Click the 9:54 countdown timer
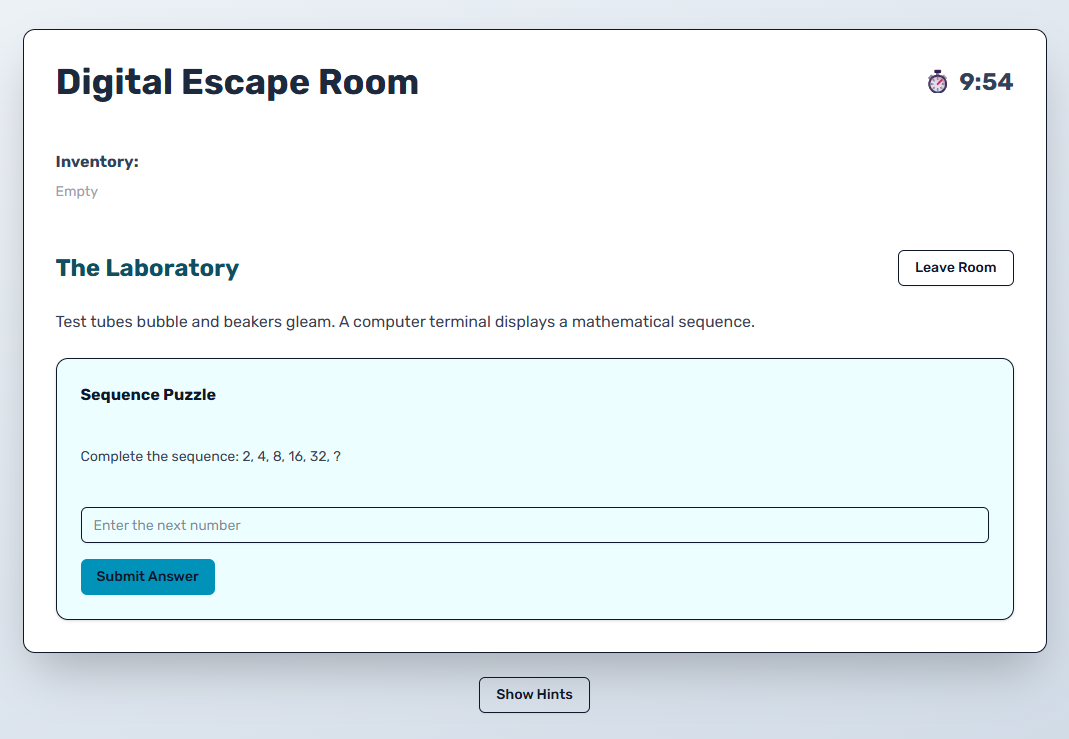 [986, 82]
